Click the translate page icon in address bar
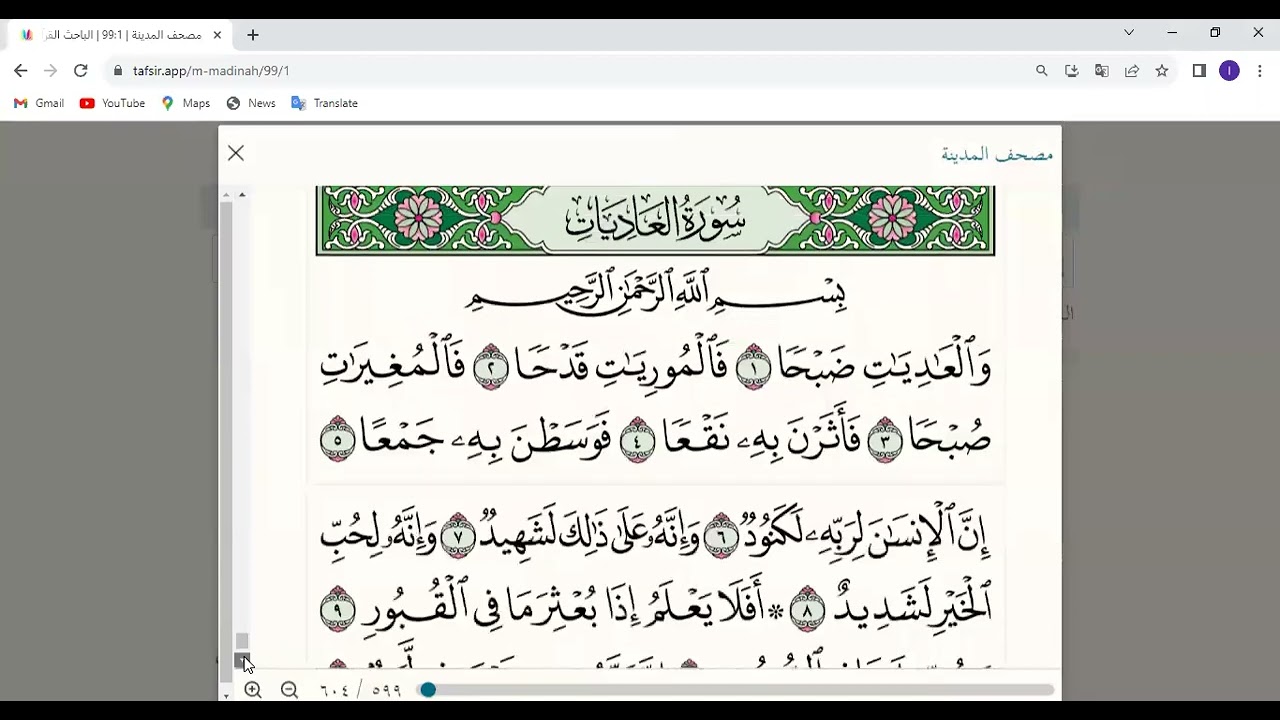 click(x=1102, y=71)
